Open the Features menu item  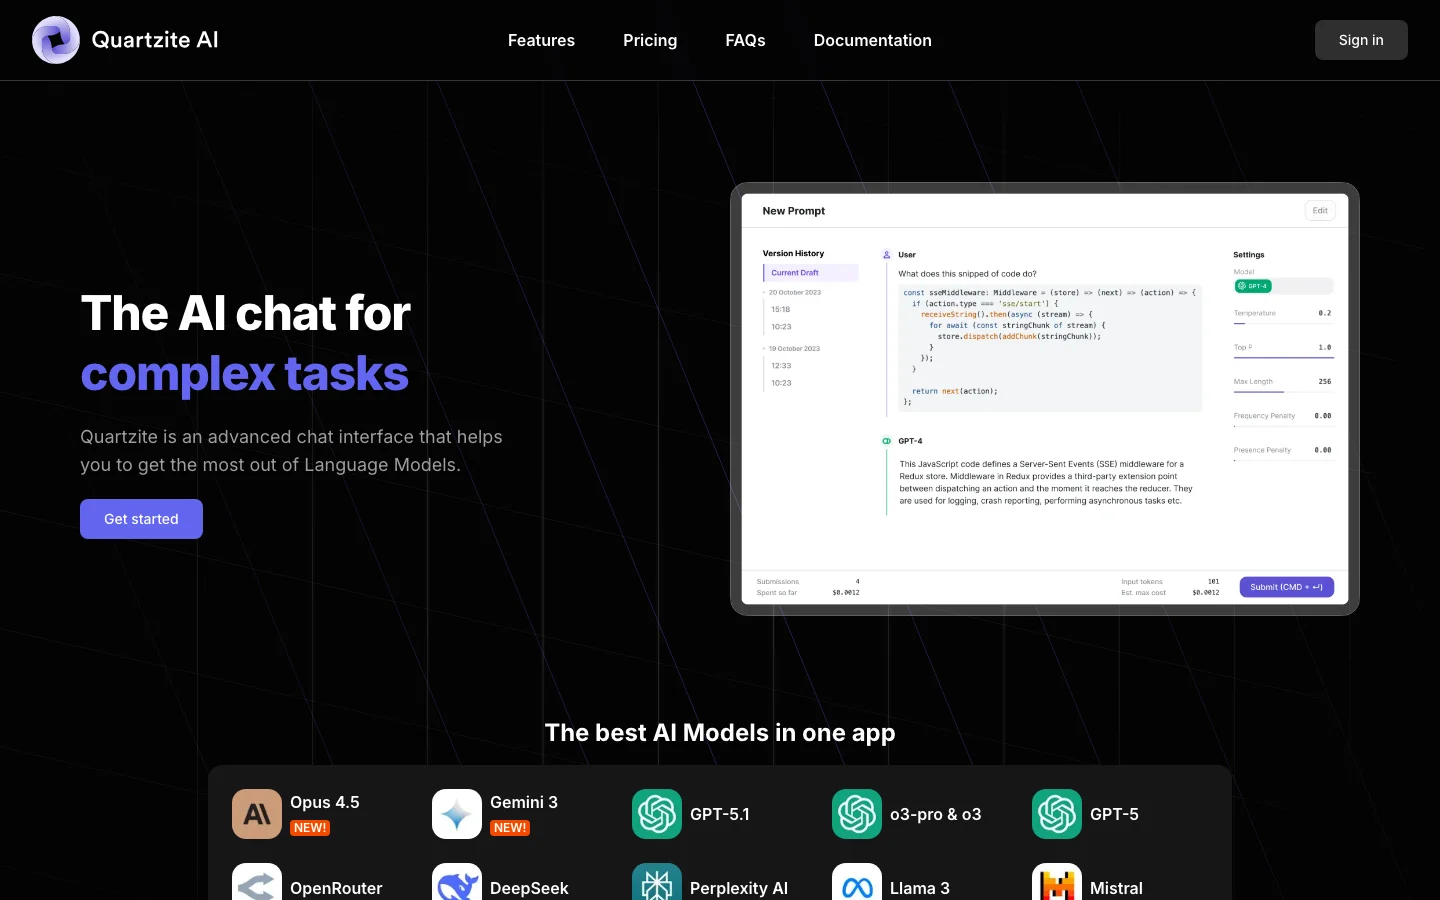(541, 40)
